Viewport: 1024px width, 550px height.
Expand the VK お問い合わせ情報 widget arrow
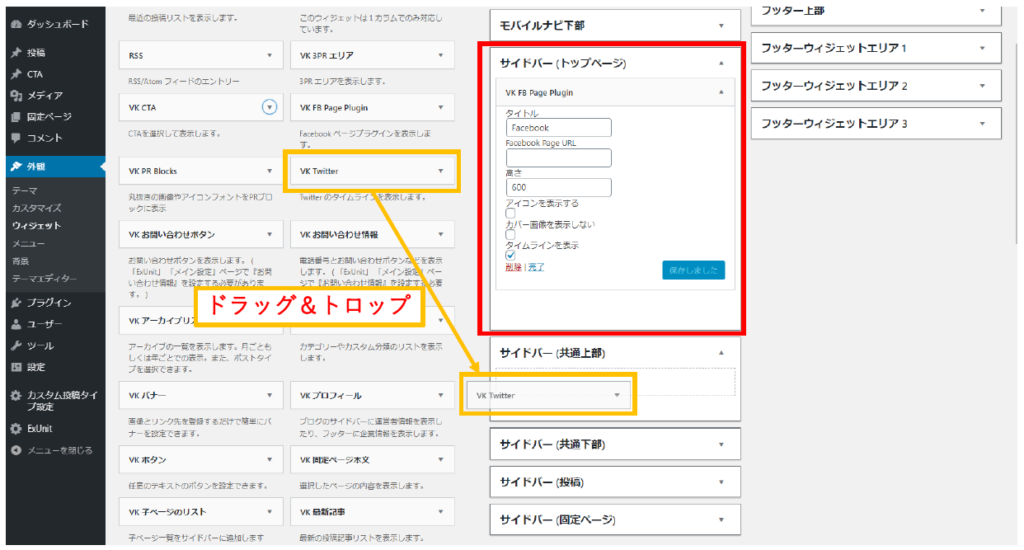[441, 235]
